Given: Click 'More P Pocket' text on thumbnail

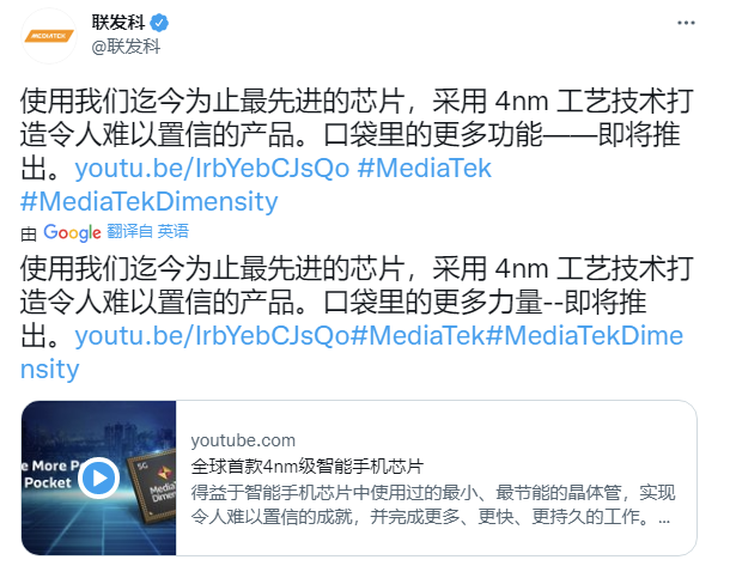Looking at the screenshot, I should coord(51,474).
